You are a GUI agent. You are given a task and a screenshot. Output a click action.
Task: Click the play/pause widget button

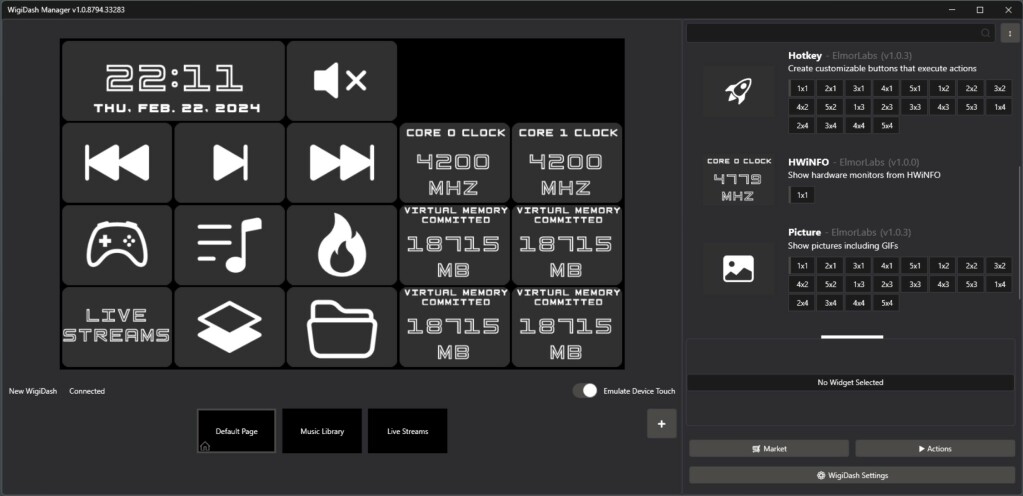click(229, 163)
